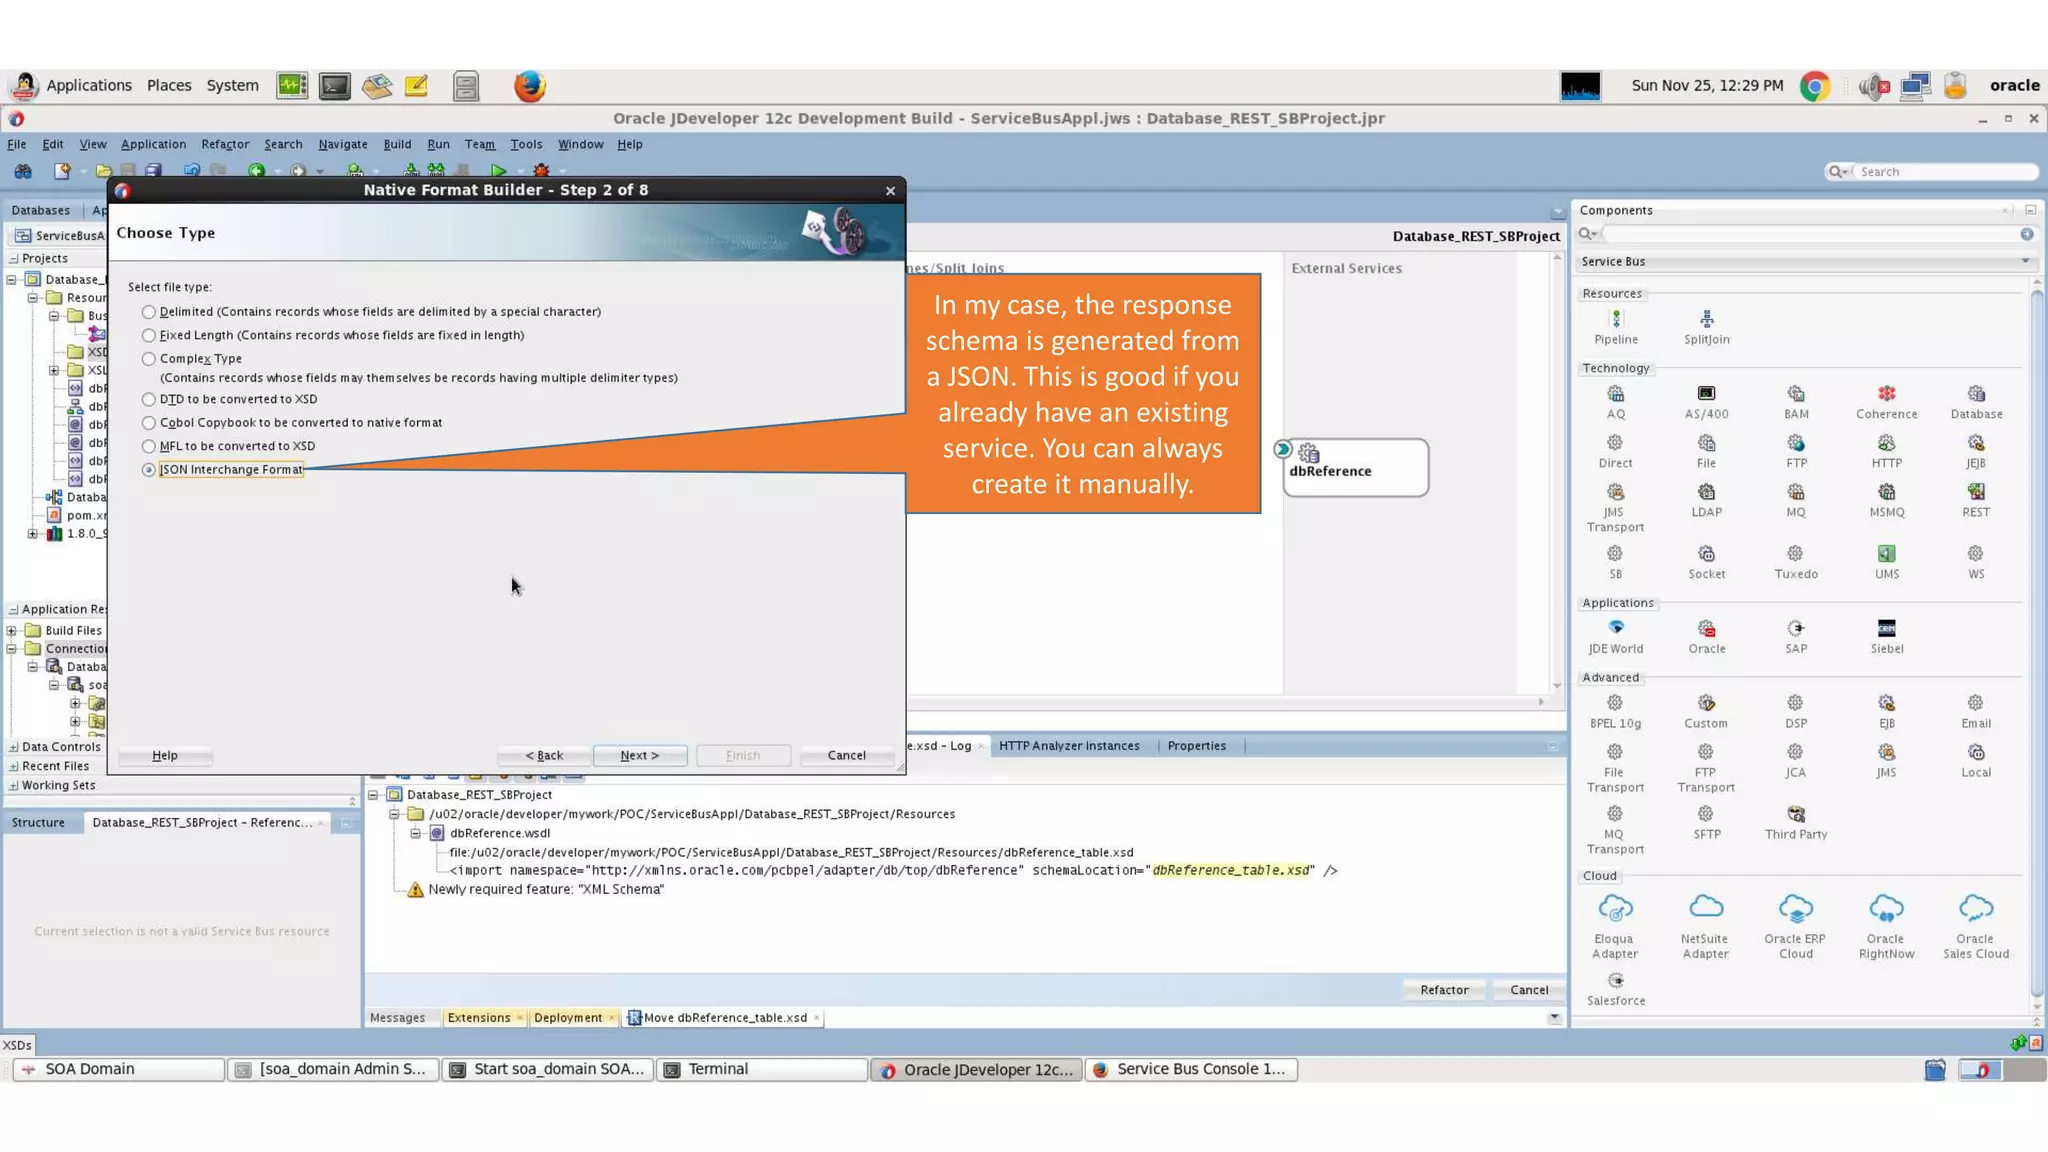Viewport: 2048px width, 1152px height.
Task: Select the Coherence adapter icon
Action: [x=1886, y=395]
